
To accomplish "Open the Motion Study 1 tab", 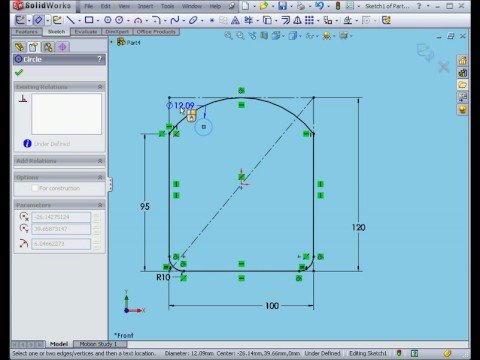I will pos(98,344).
